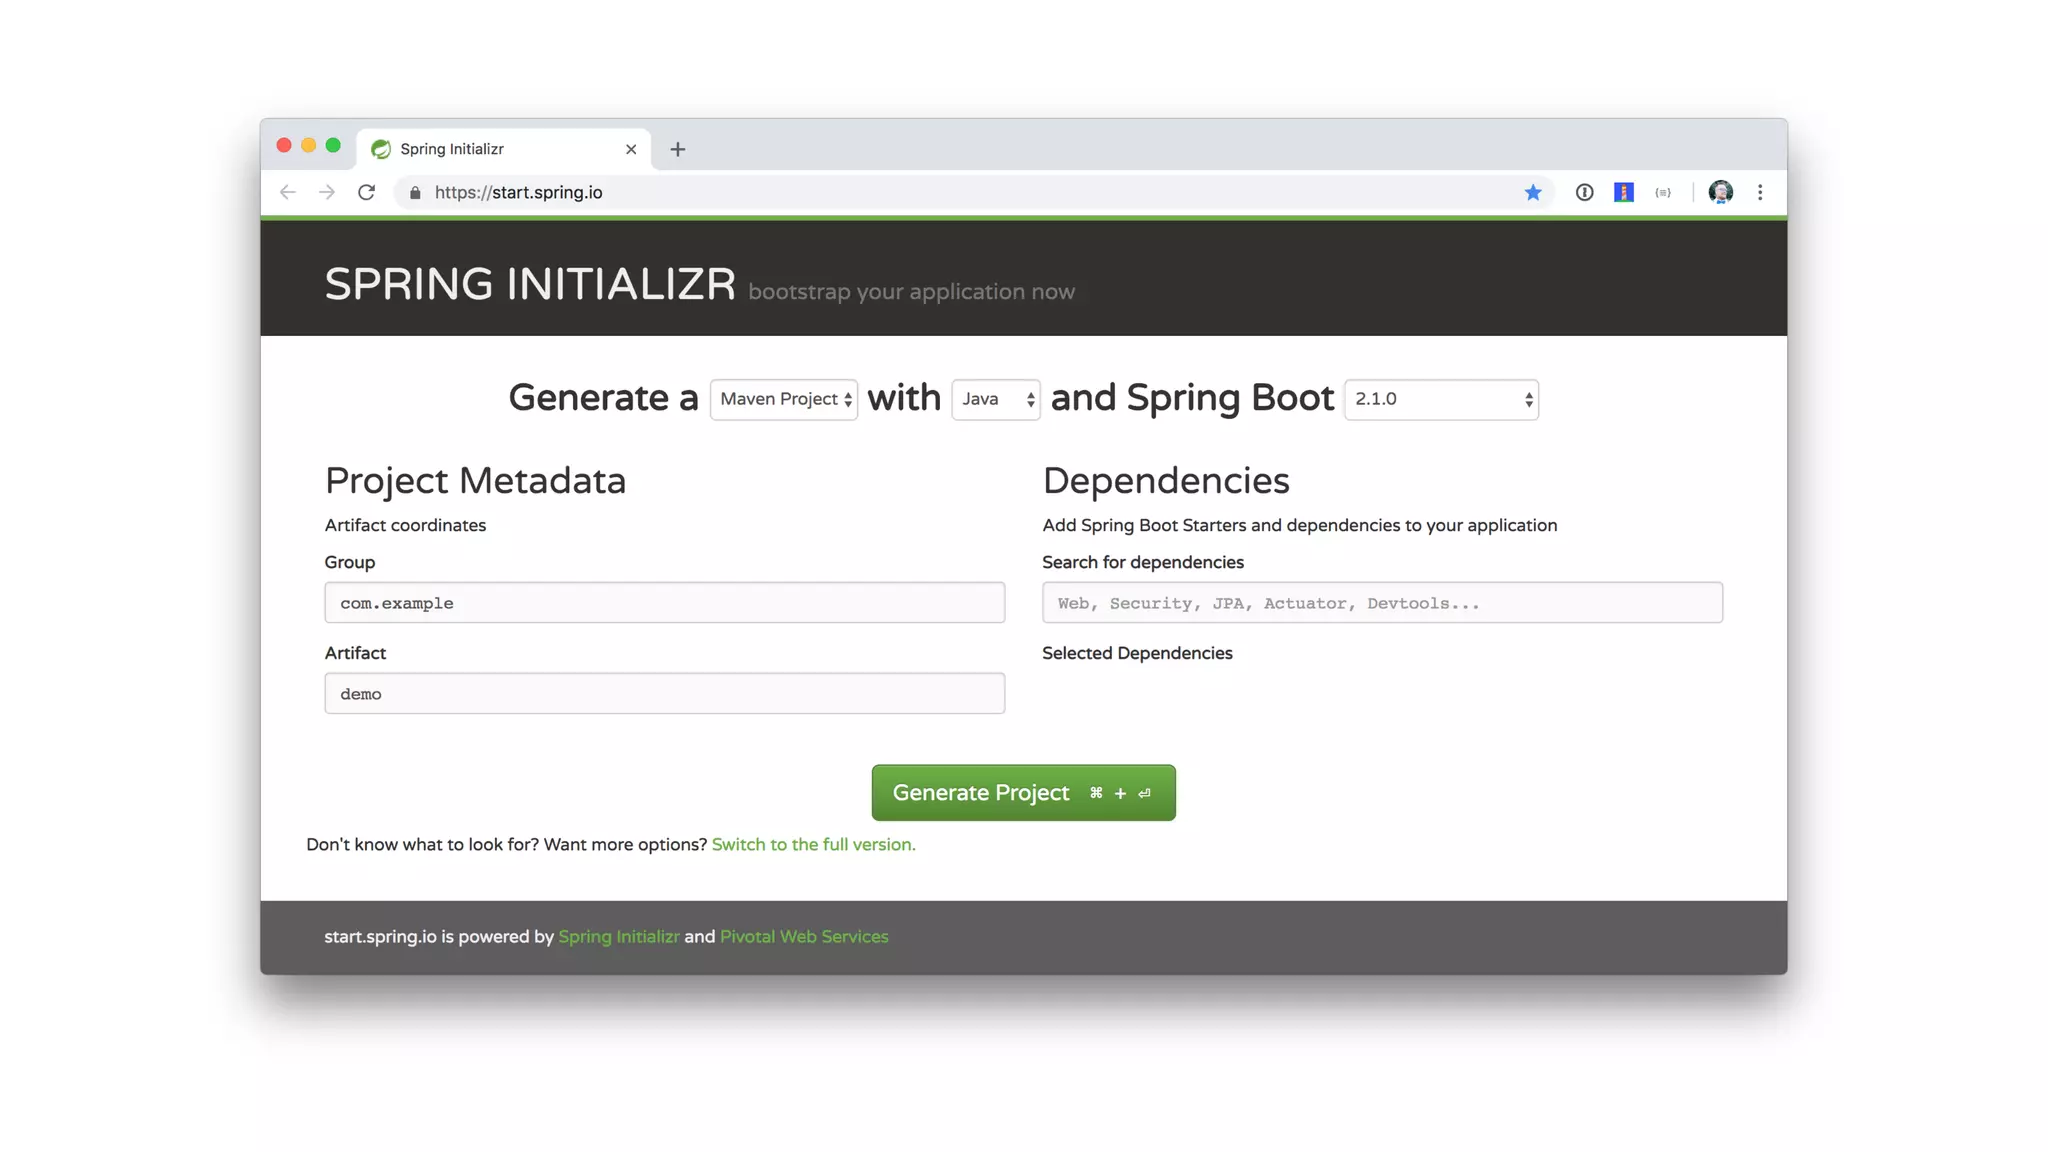This screenshot has height=1152, width=2048.
Task: Click the browser back arrow
Action: tap(288, 192)
